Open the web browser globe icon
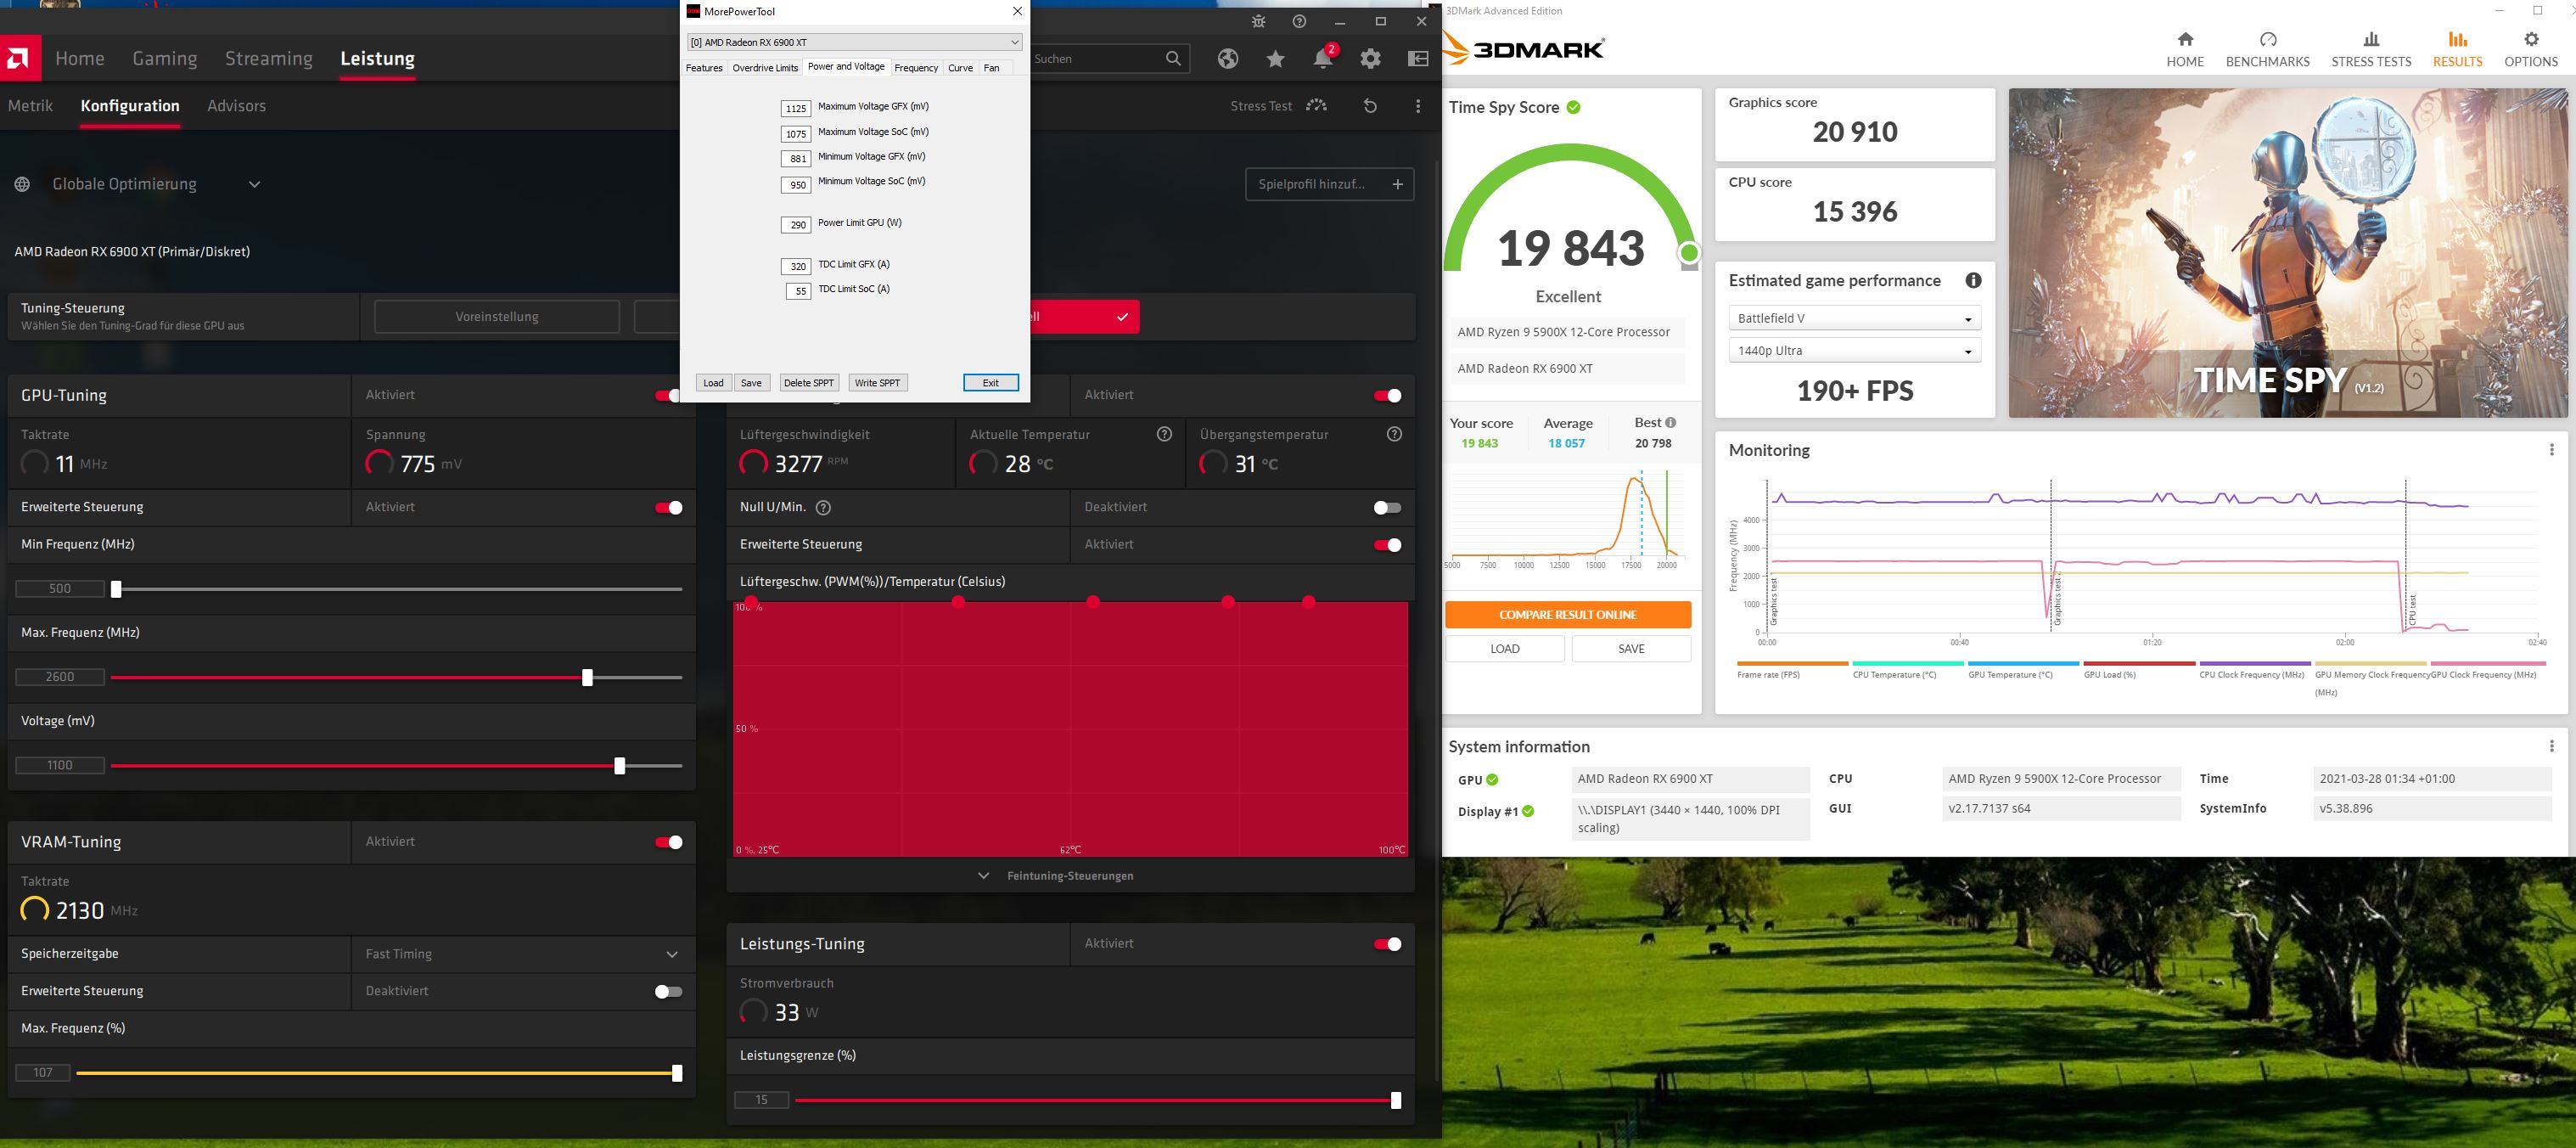Viewport: 2576px width, 1148px height. pos(1228,58)
